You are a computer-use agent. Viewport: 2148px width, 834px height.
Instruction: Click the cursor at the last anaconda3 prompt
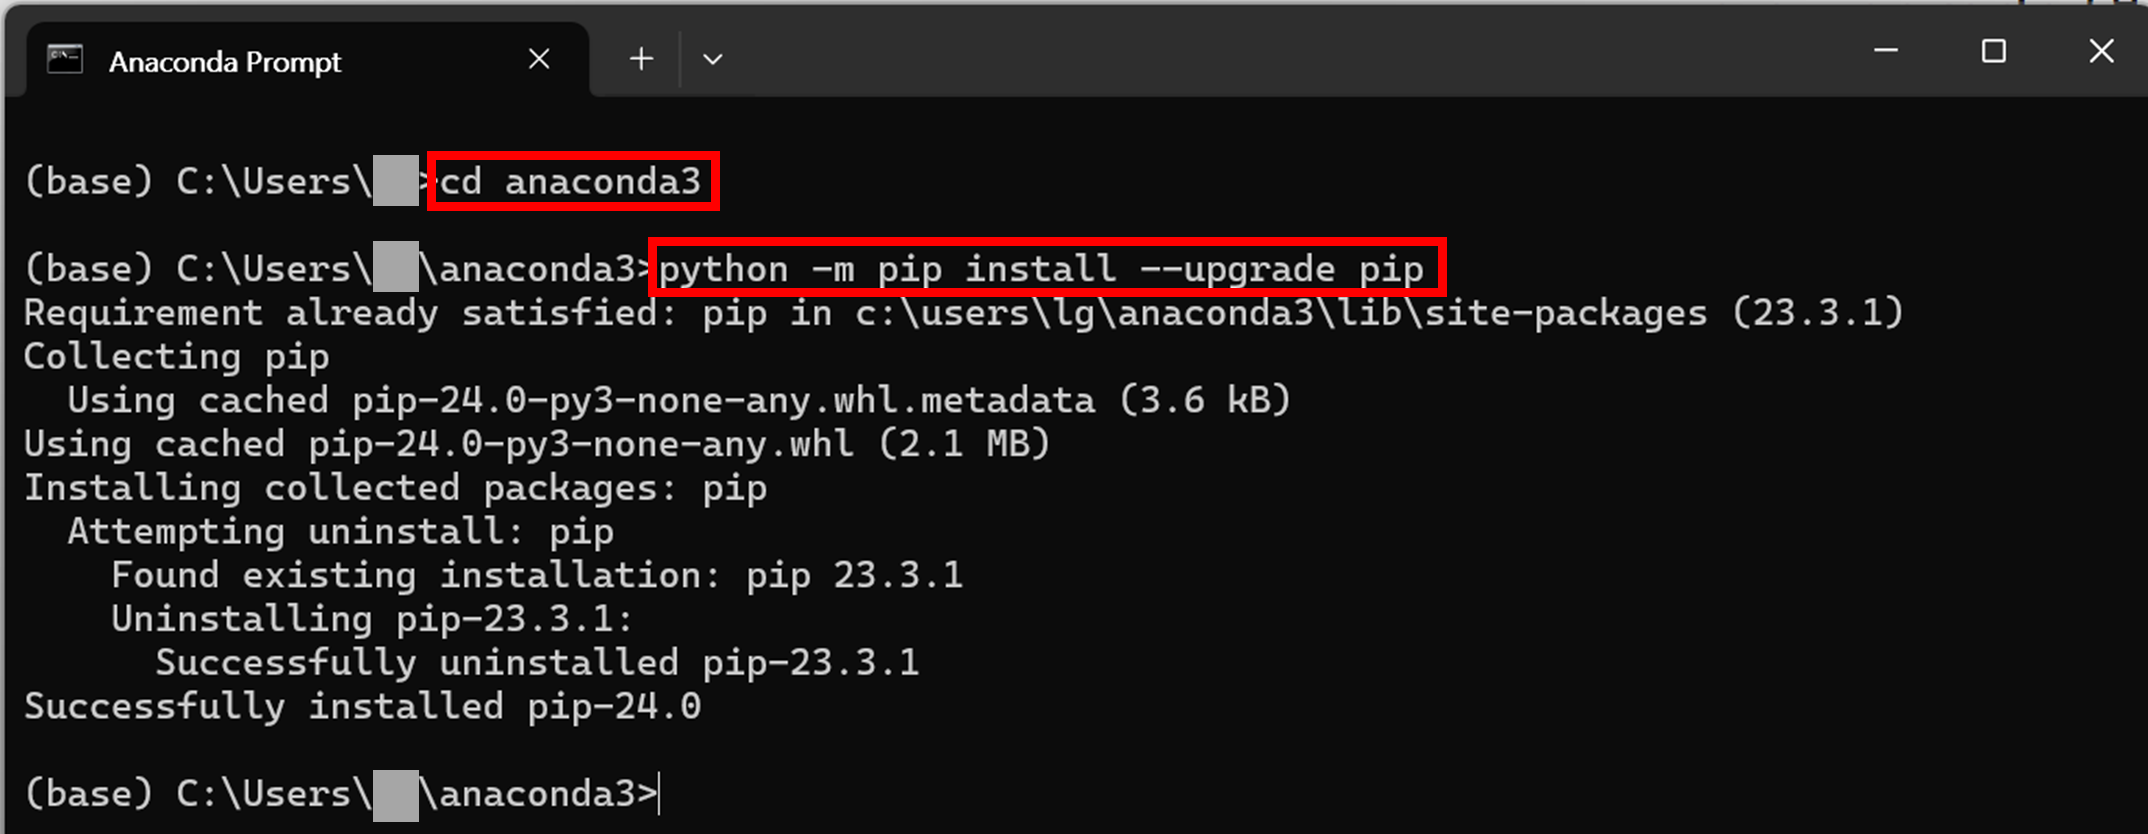tap(660, 794)
